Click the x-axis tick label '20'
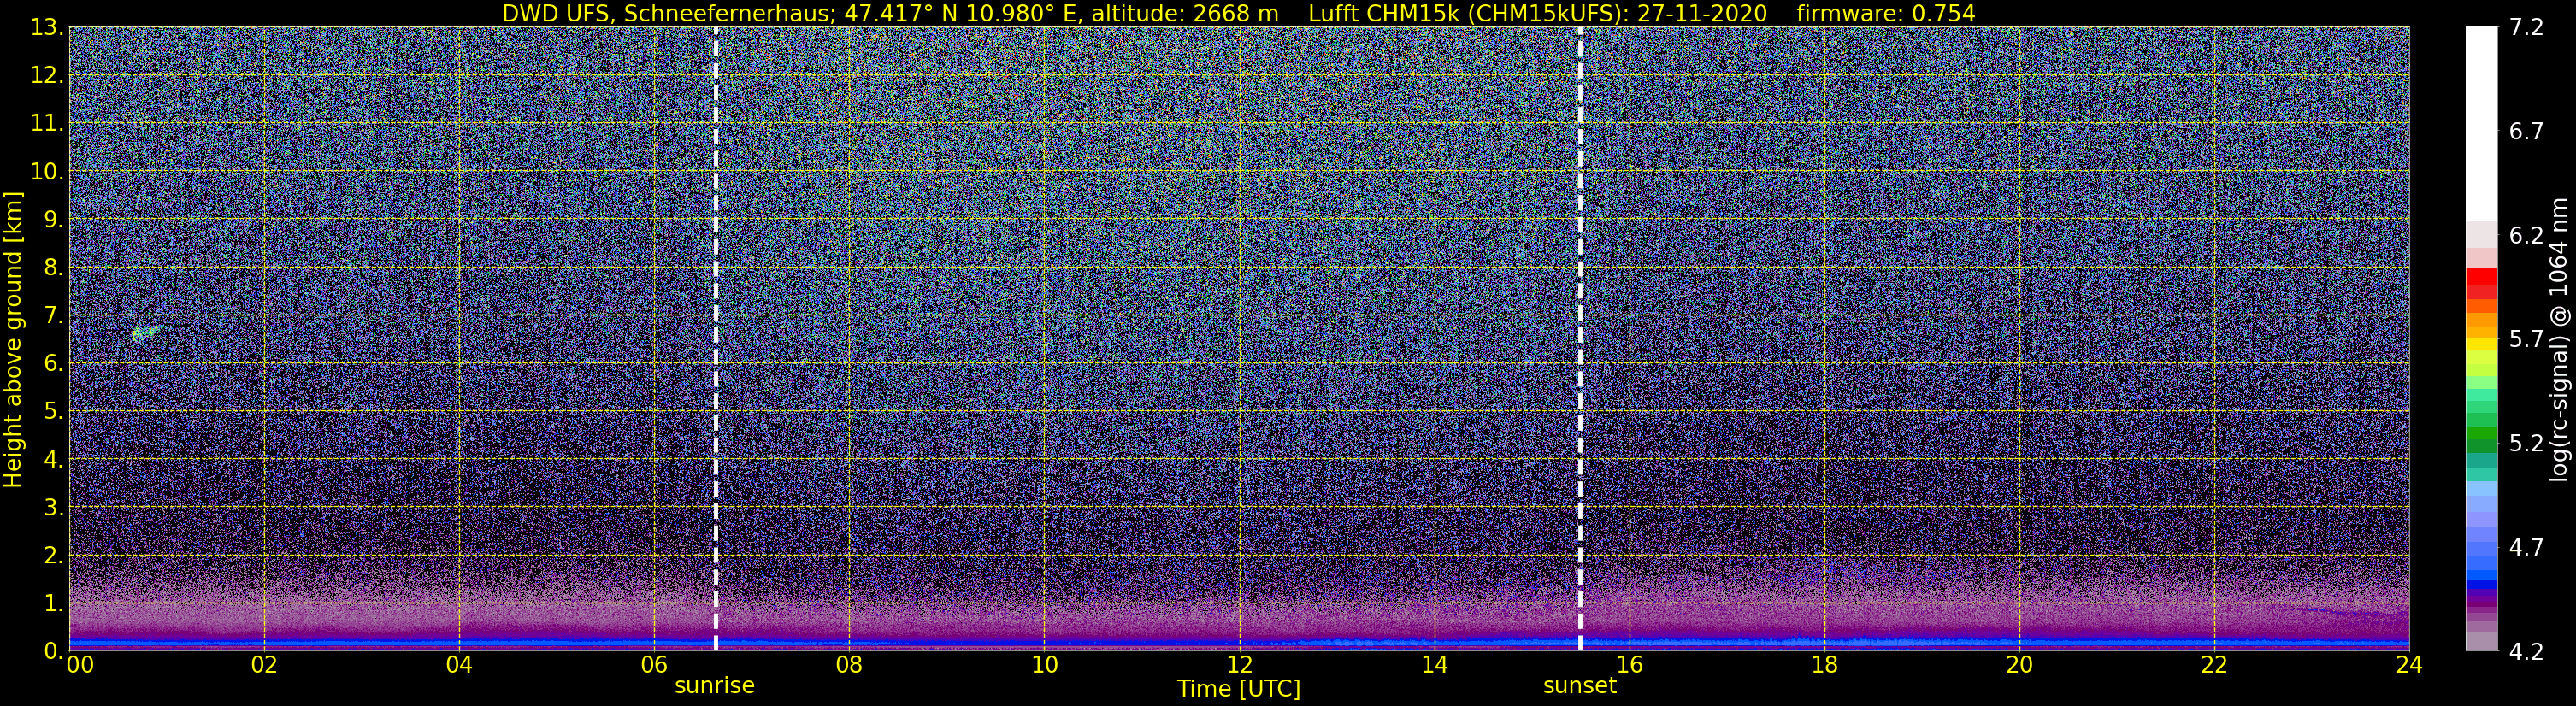 pos(2019,665)
